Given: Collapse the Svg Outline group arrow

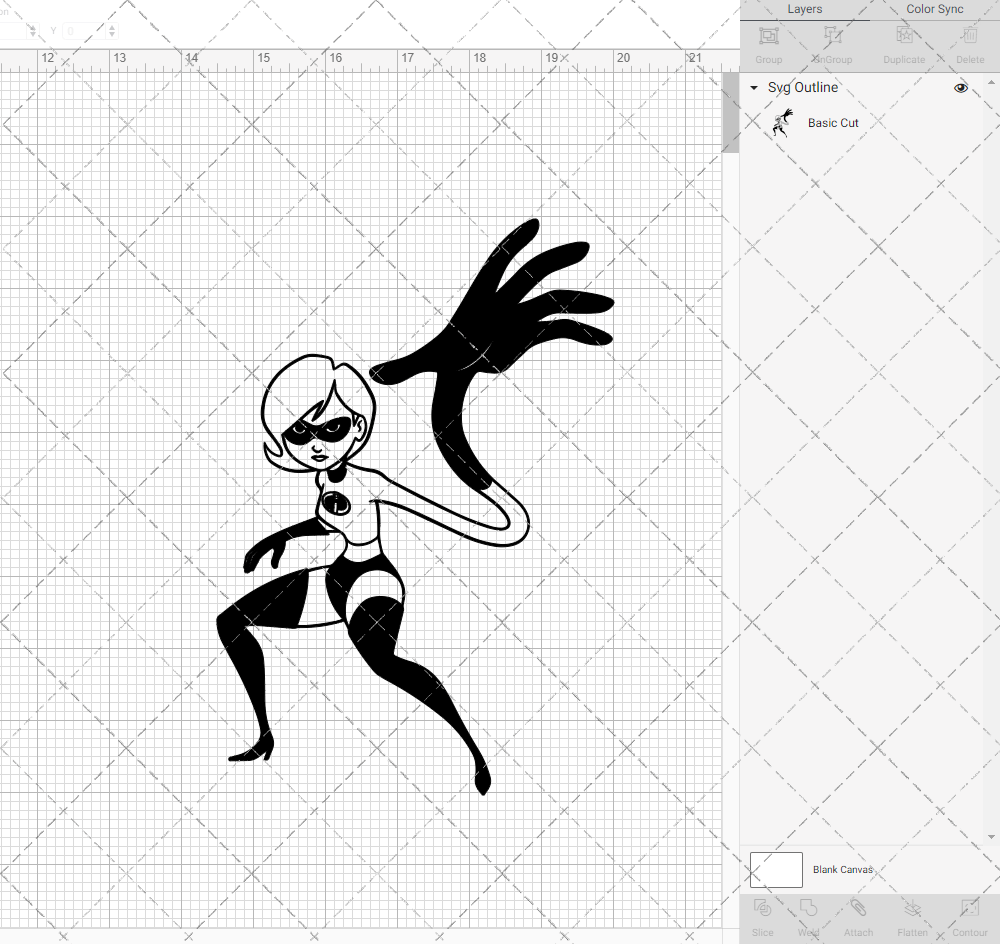Looking at the screenshot, I should 754,87.
